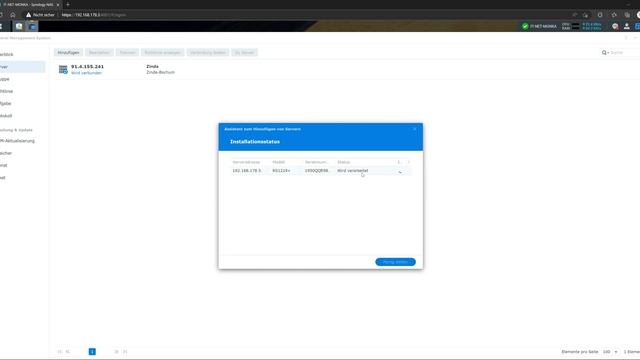Open the column options at the table header's far right

[409, 162]
